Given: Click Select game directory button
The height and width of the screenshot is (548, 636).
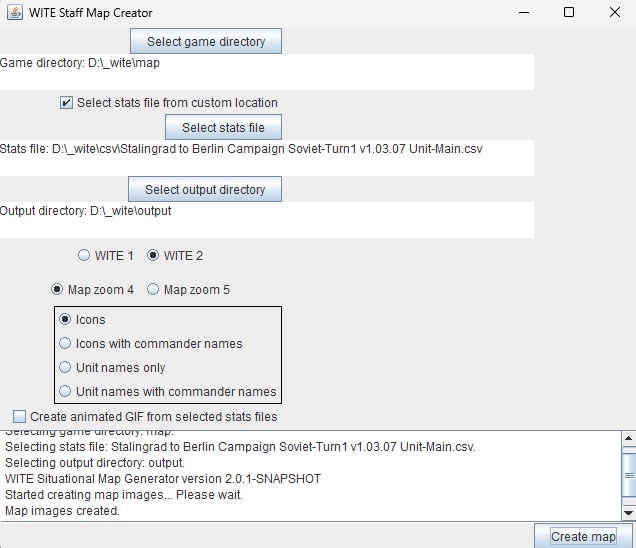Looking at the screenshot, I should [x=206, y=41].
